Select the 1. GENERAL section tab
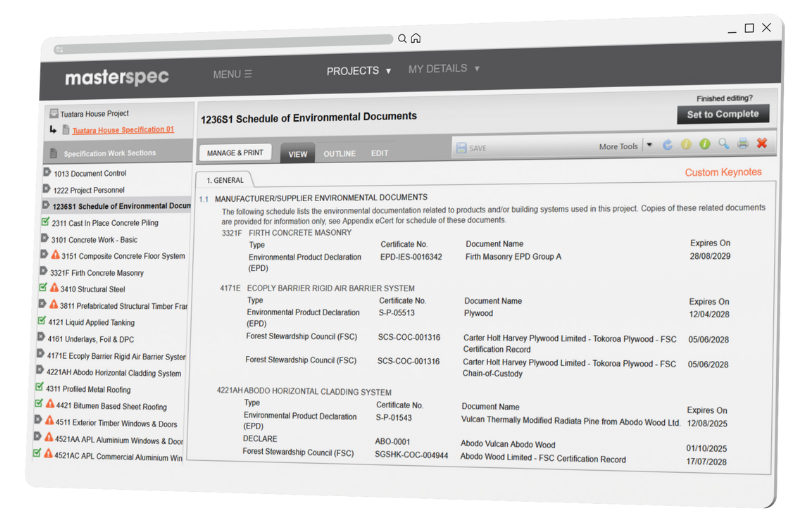This screenshot has height=523, width=810. click(225, 180)
